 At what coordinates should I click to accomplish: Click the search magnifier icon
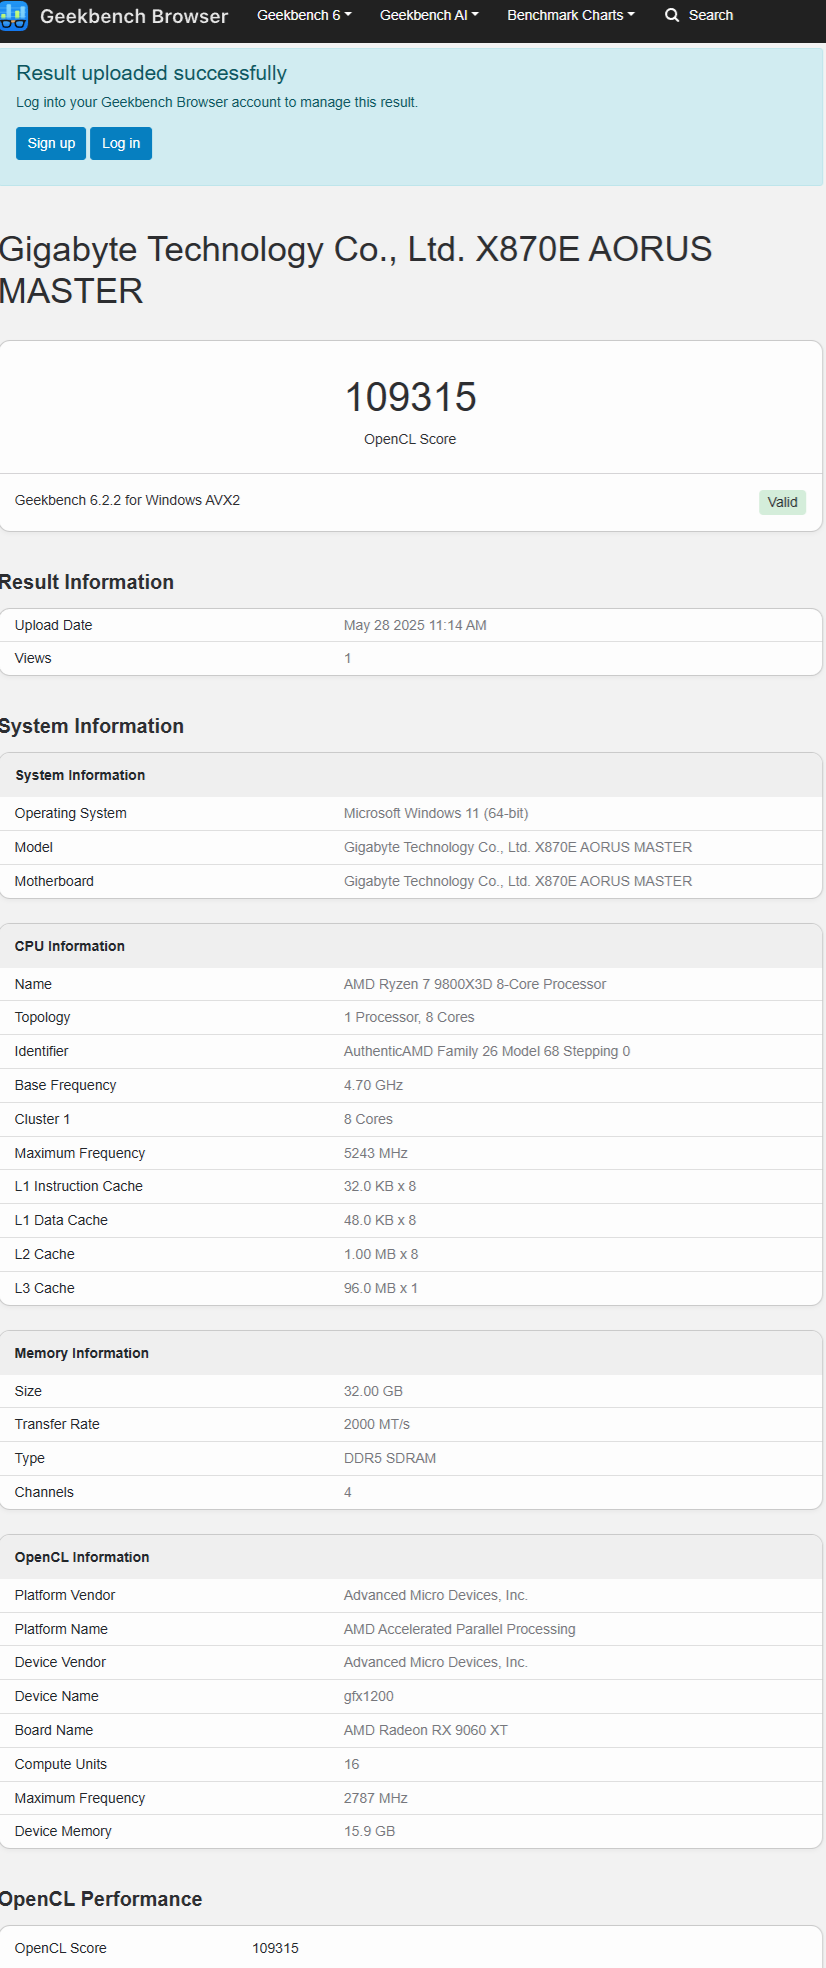click(672, 15)
